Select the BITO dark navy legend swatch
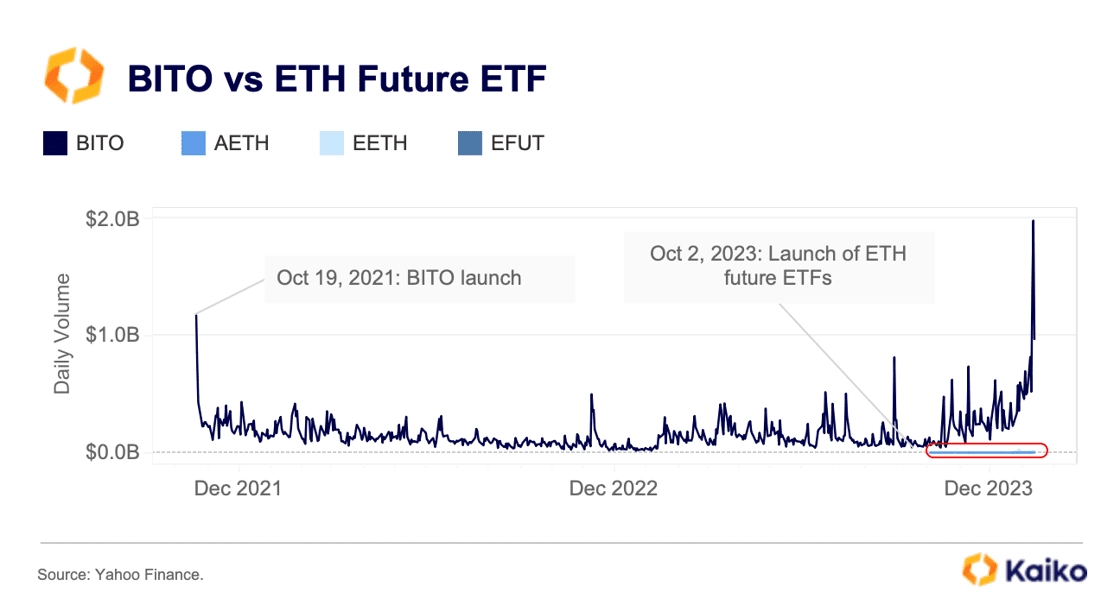Viewport: 1120px width, 611px height. [x=55, y=143]
